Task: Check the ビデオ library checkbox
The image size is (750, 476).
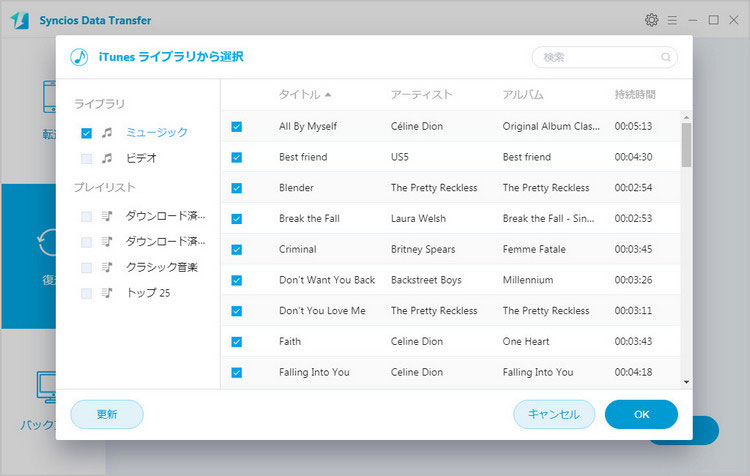Action: tap(87, 159)
